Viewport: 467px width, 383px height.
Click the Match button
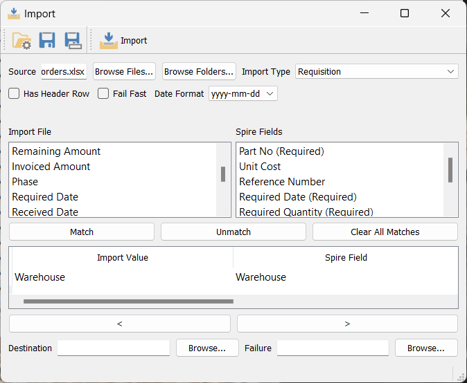[82, 232]
